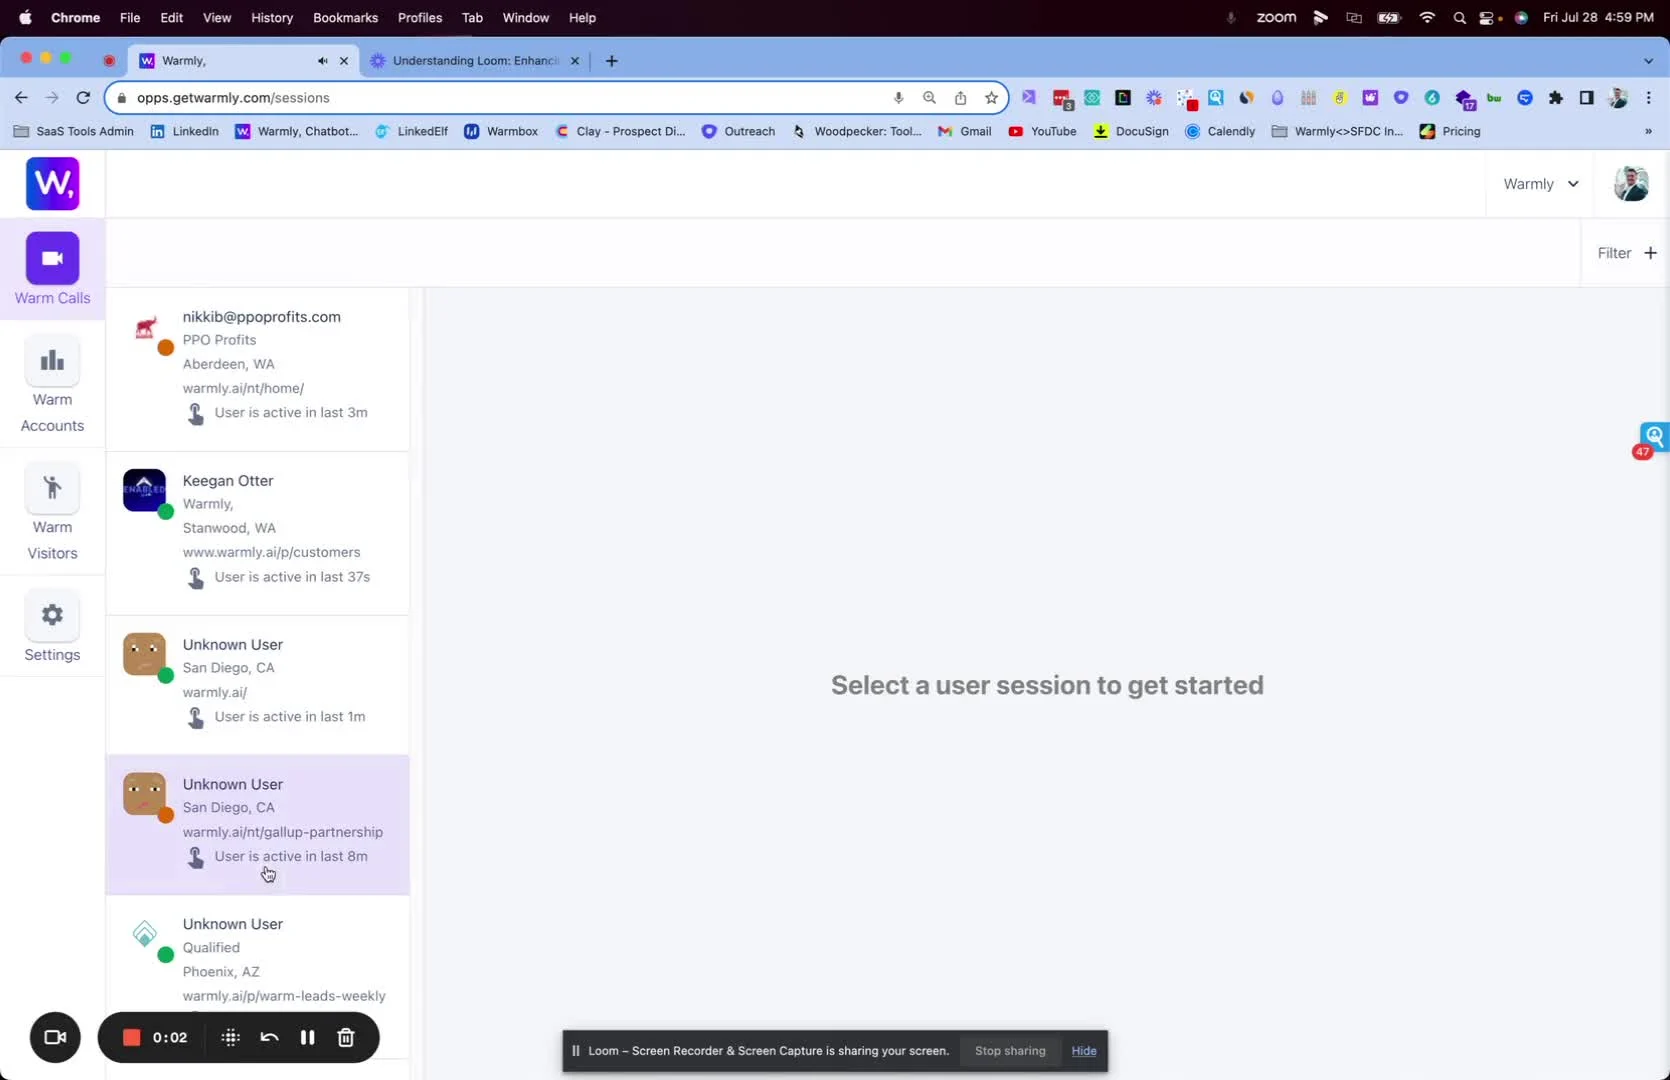Click the zoom magnifier in address bar
1670x1080 pixels.
929,97
